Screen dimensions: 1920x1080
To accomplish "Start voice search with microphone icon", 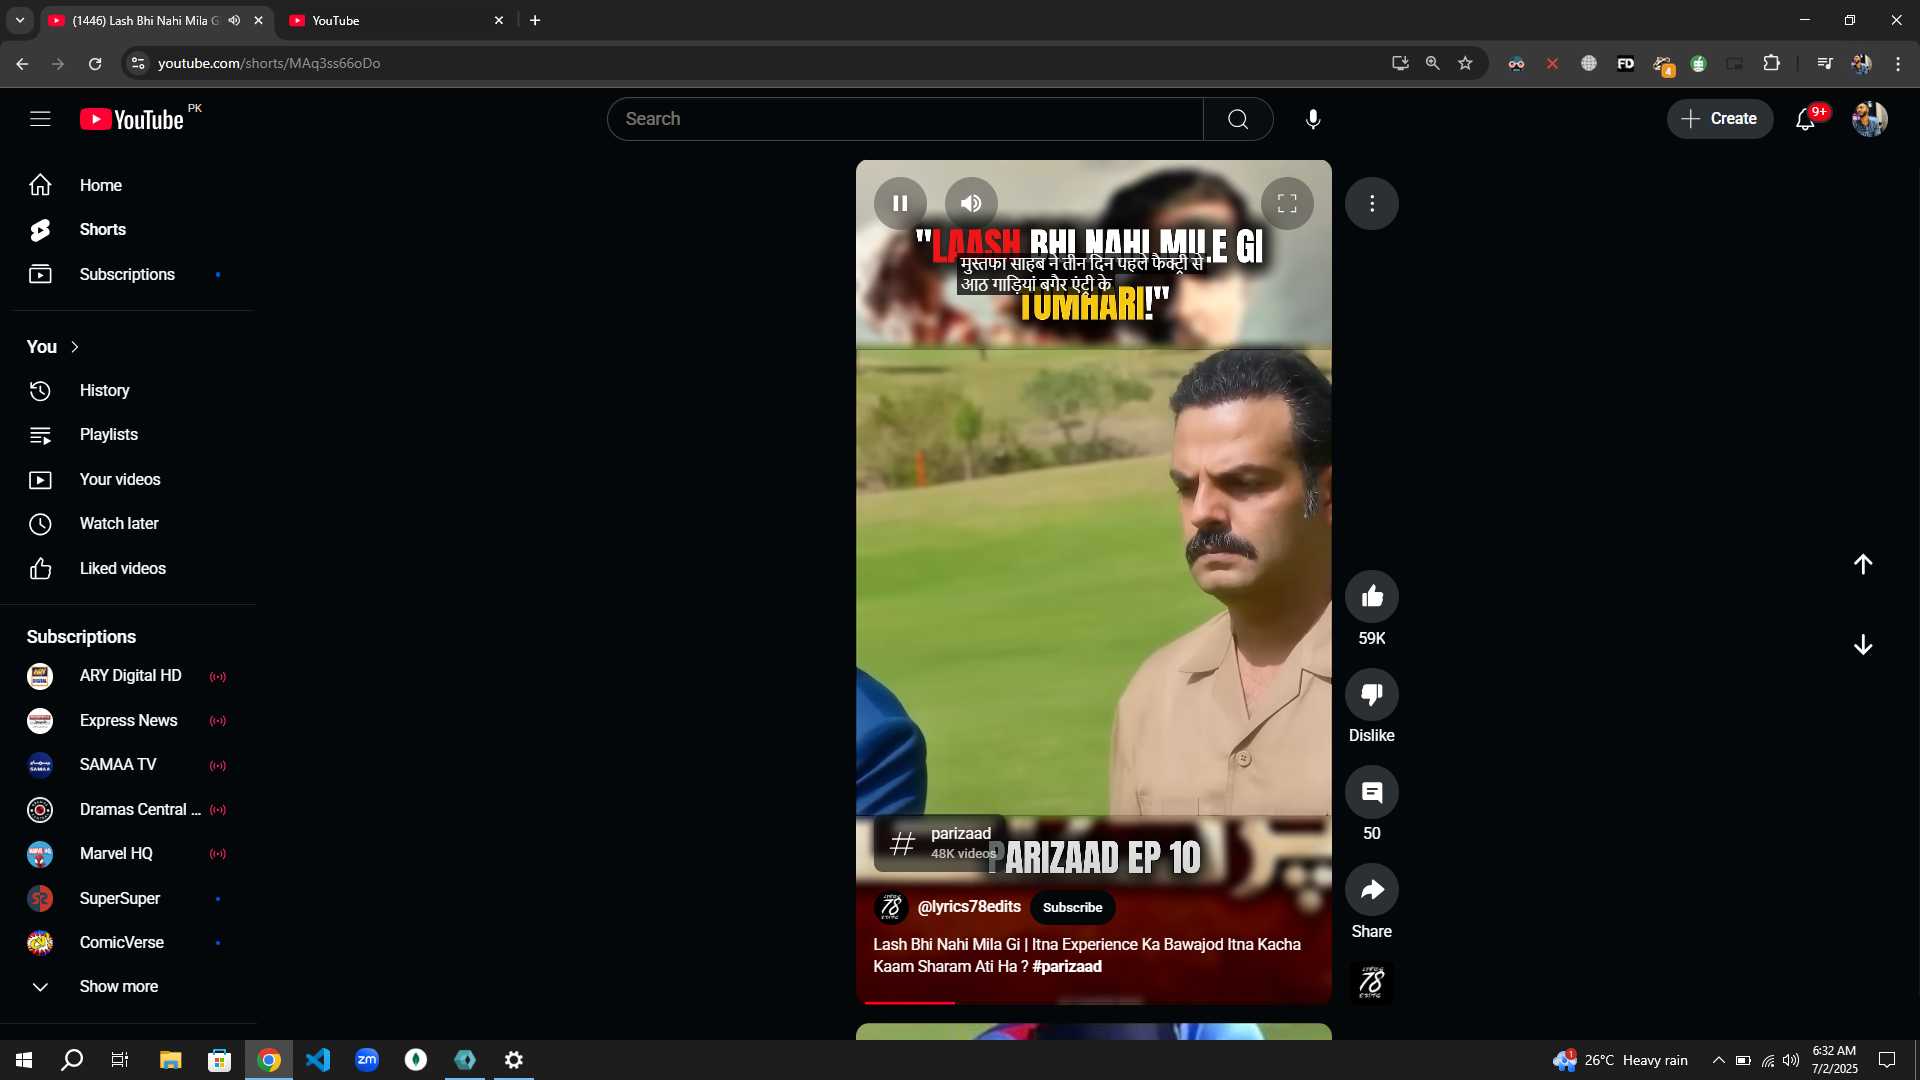I will click(1313, 119).
